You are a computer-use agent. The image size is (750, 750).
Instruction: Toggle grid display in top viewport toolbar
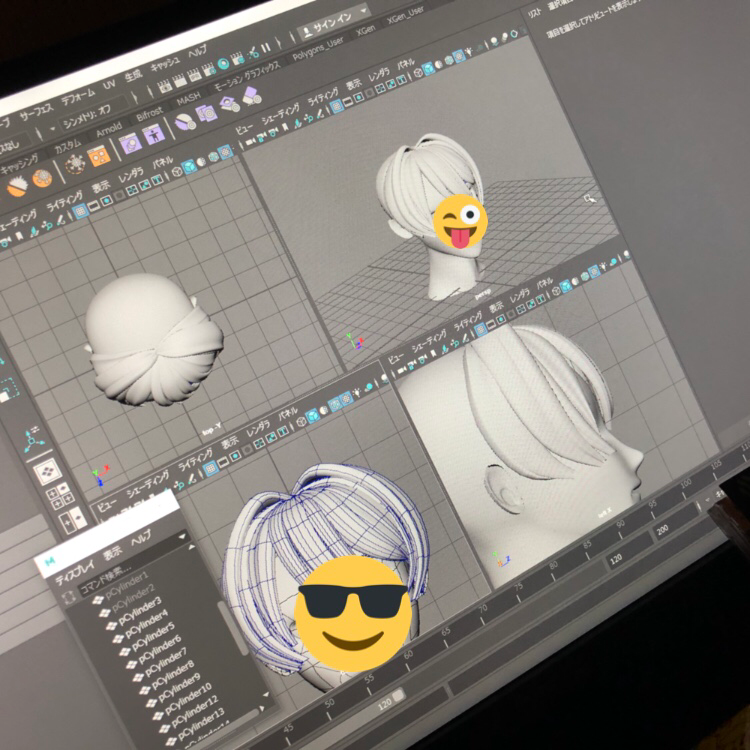[80, 210]
